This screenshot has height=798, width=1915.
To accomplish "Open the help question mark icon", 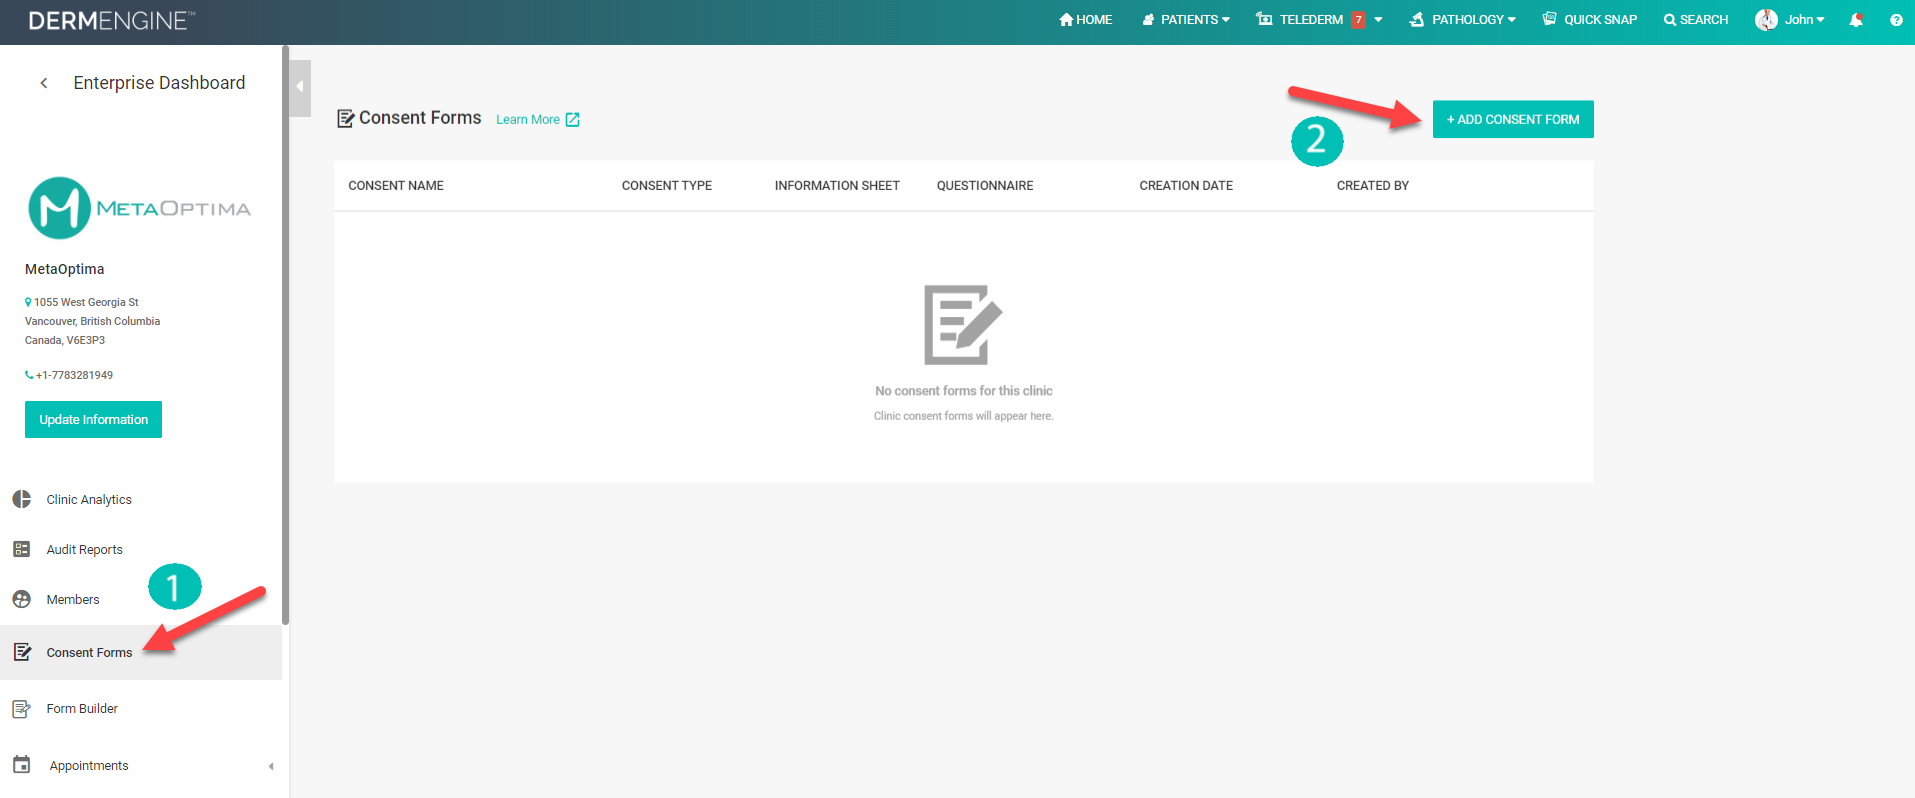I will point(1896,20).
